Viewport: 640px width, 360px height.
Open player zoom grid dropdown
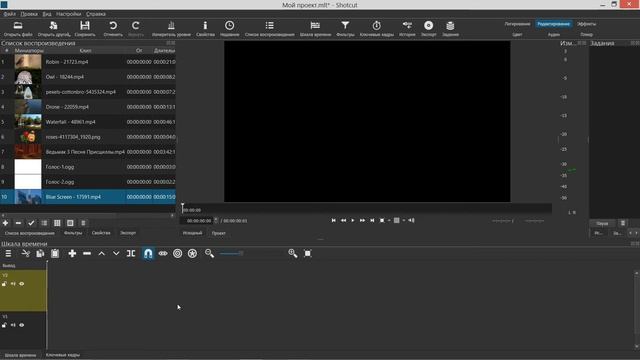[x=398, y=220]
